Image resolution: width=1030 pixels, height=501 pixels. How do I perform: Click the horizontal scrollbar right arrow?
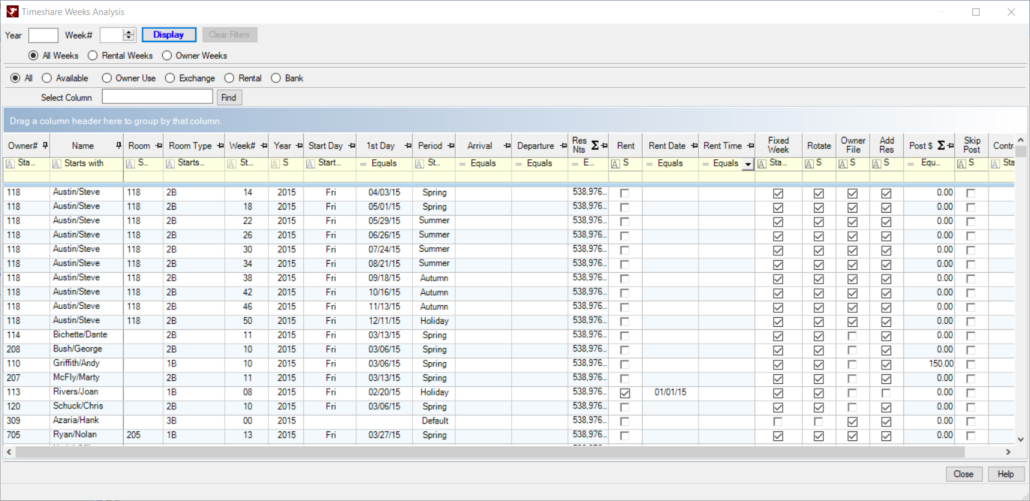(1008, 452)
